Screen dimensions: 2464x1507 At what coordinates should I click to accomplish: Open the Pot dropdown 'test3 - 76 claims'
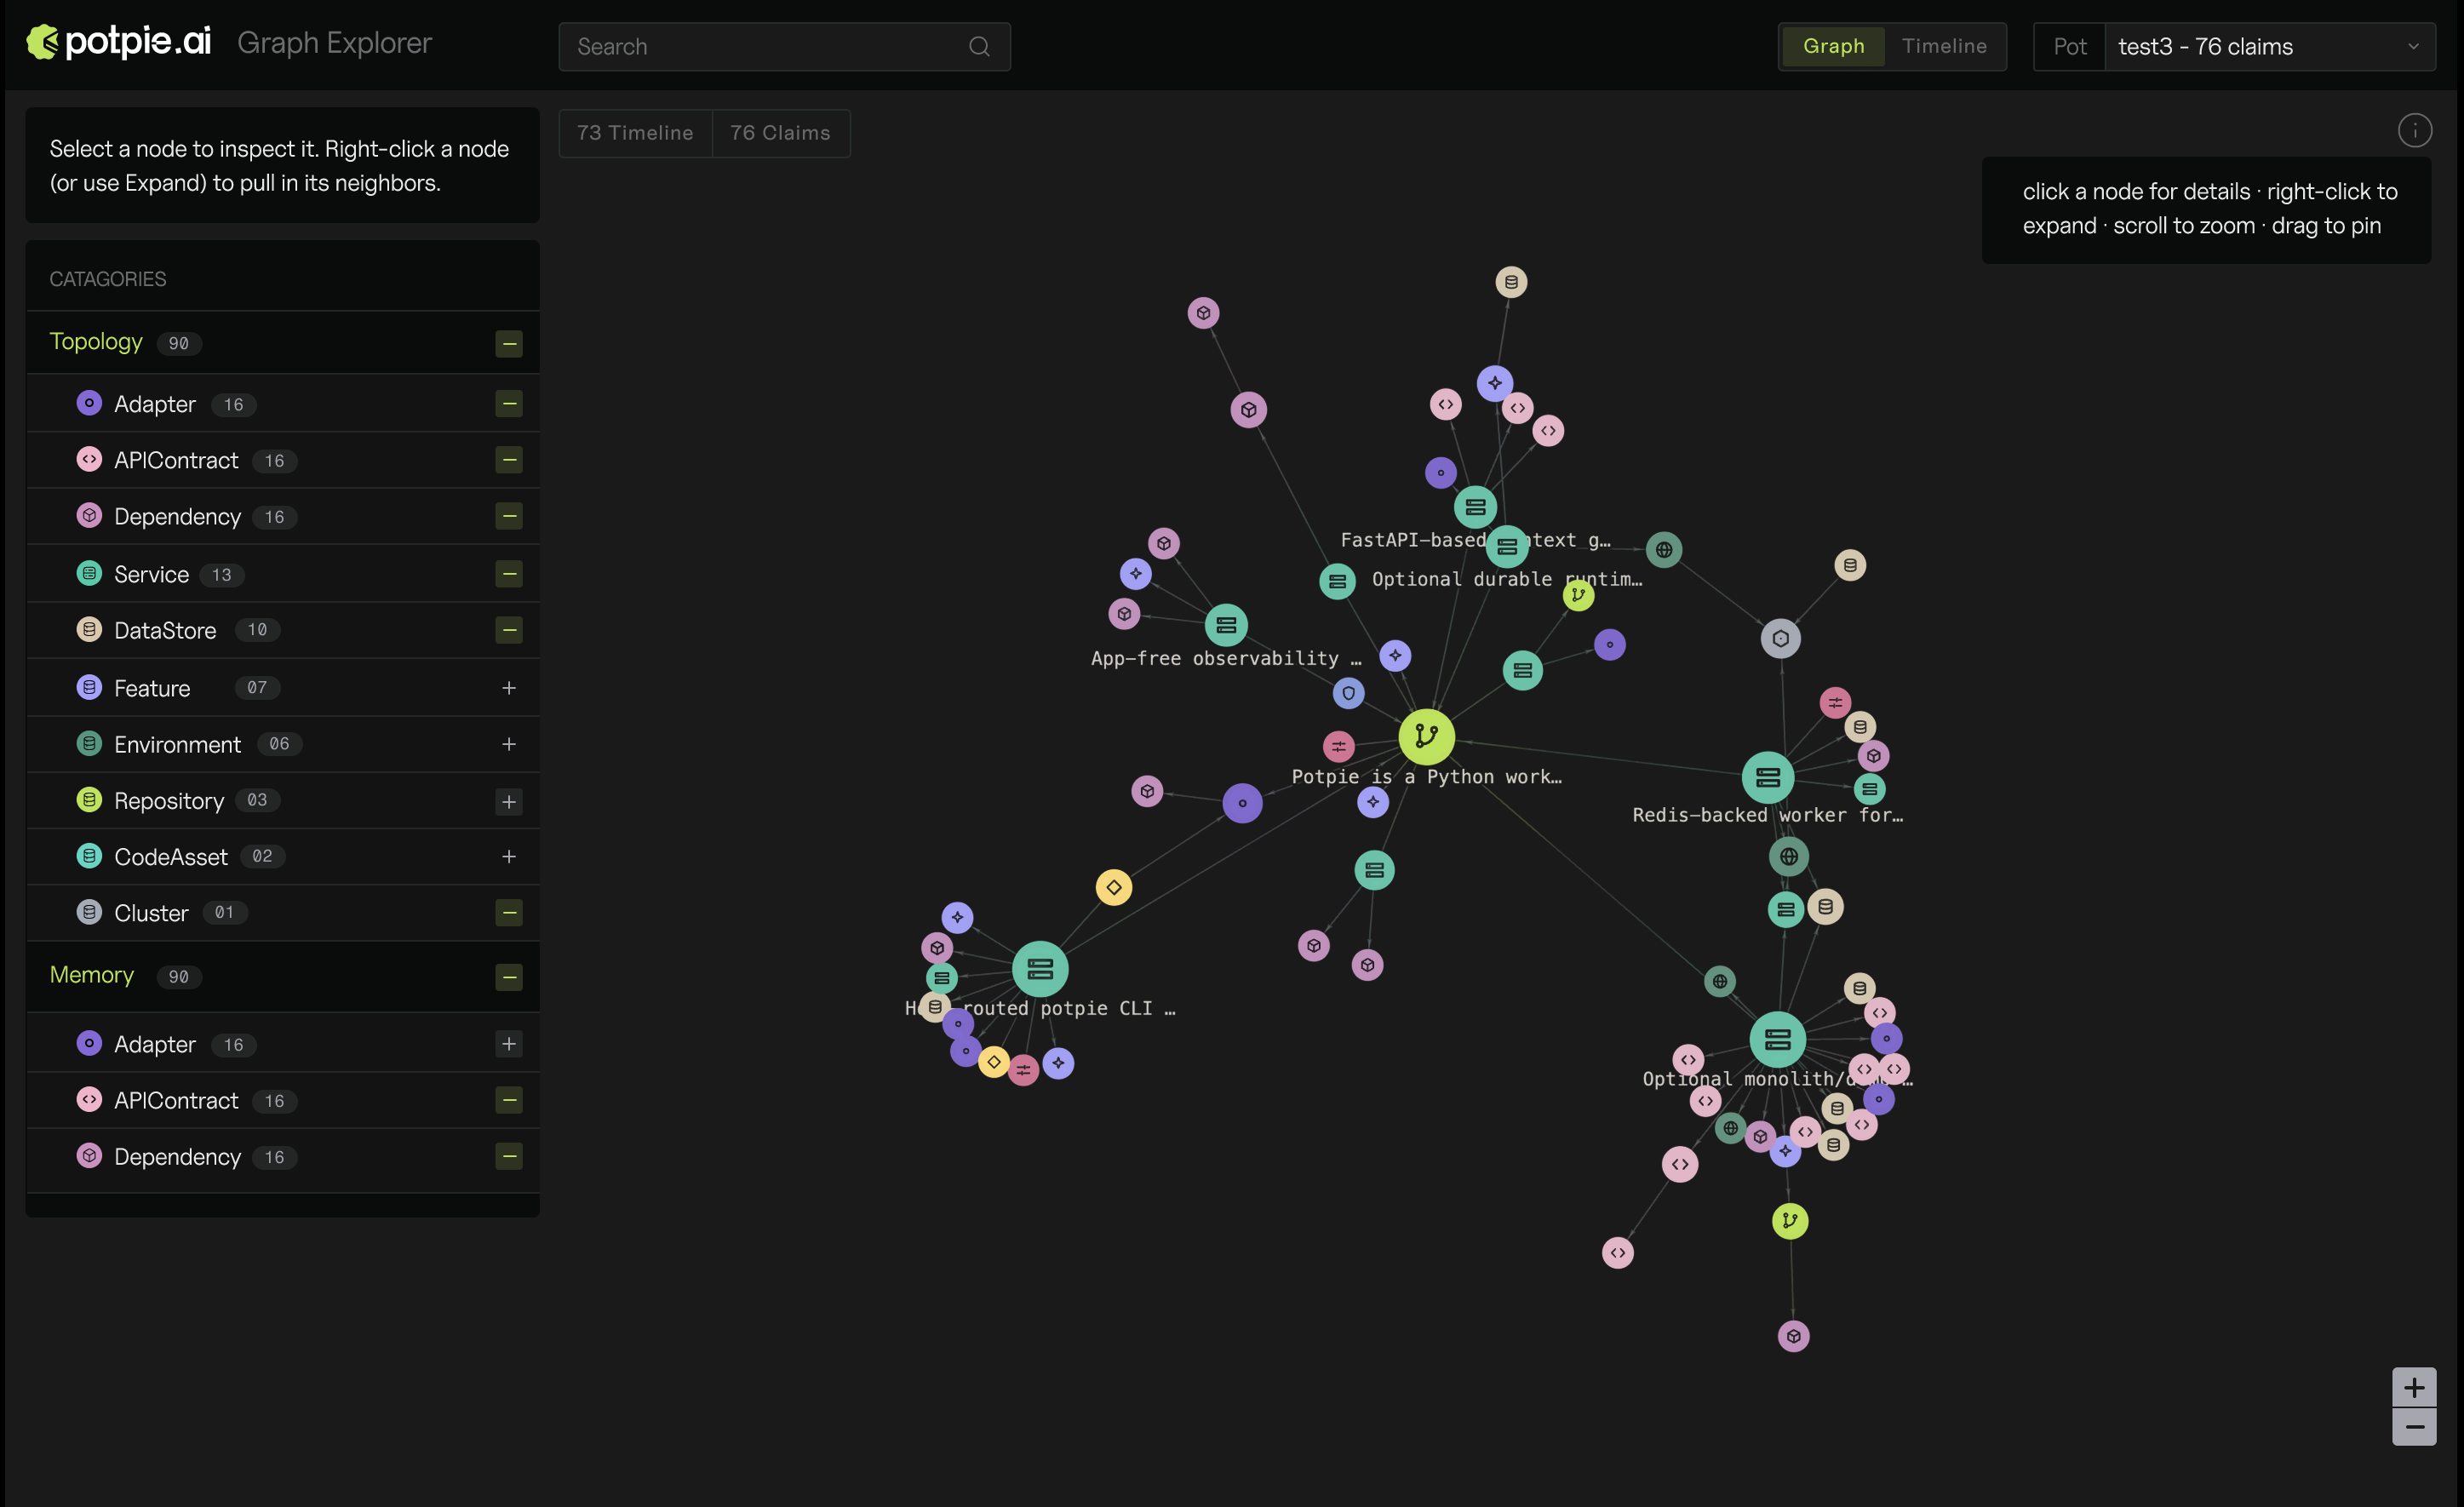coord(2269,47)
